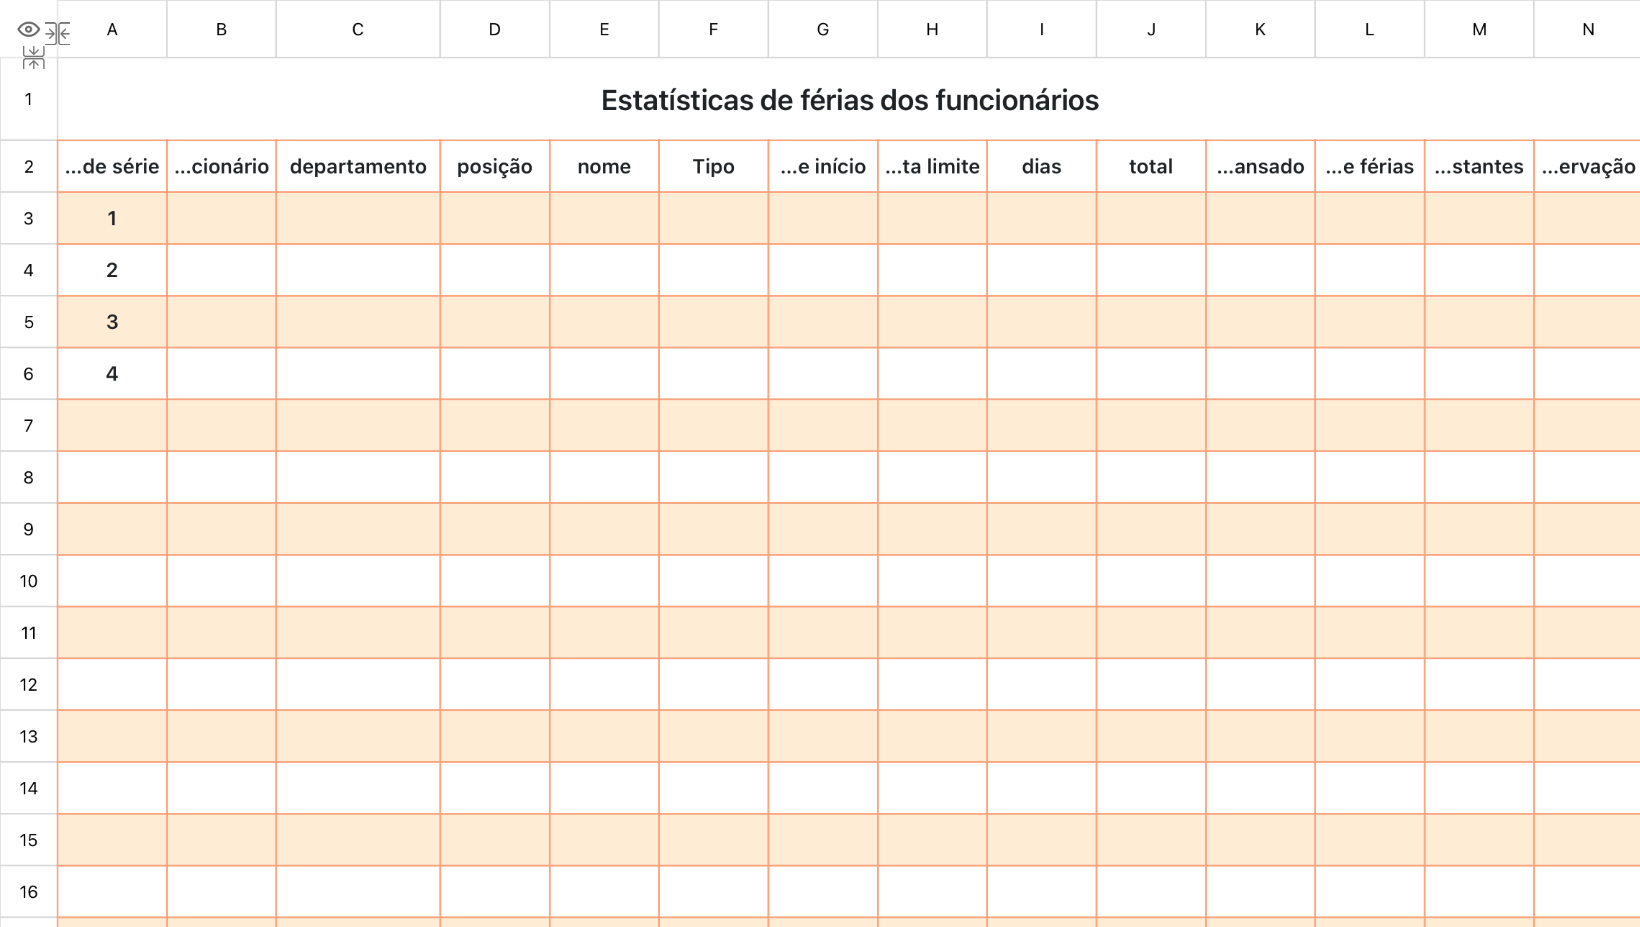Select cell containing serial number 1
The width and height of the screenshot is (1640, 927).
112,218
